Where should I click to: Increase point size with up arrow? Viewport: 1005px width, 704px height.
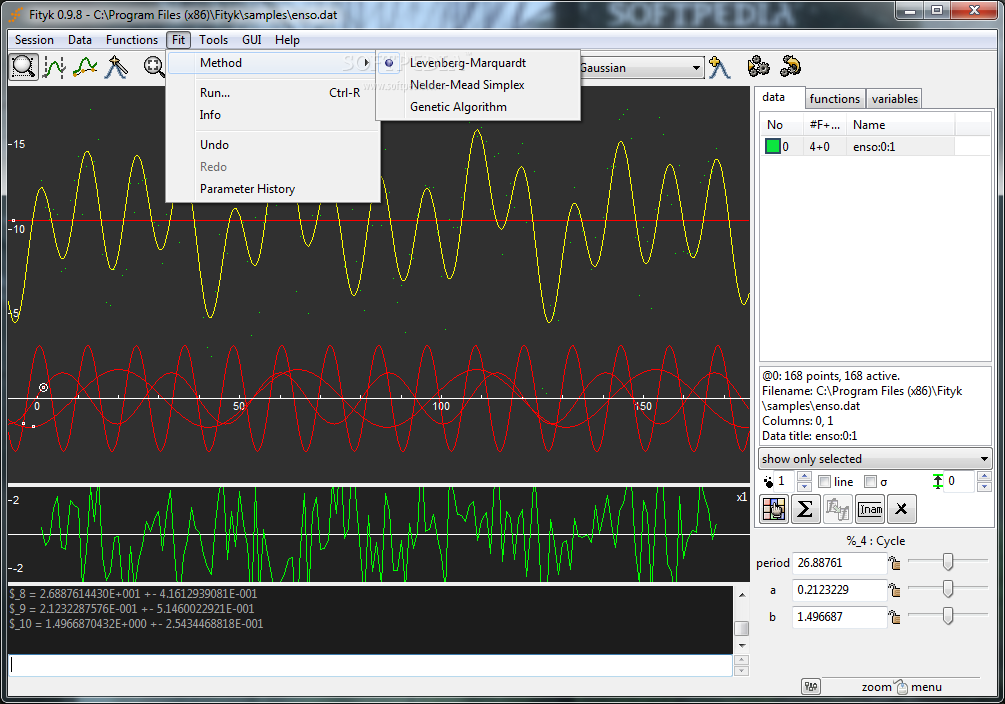pos(804,476)
